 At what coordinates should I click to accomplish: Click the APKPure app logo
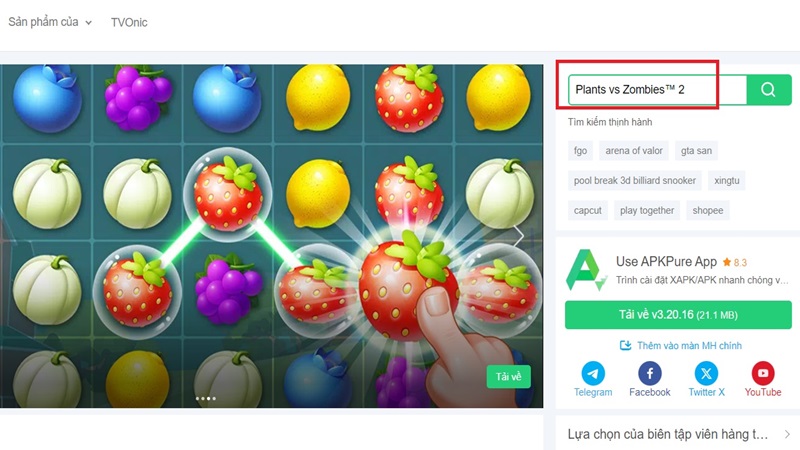click(586, 270)
